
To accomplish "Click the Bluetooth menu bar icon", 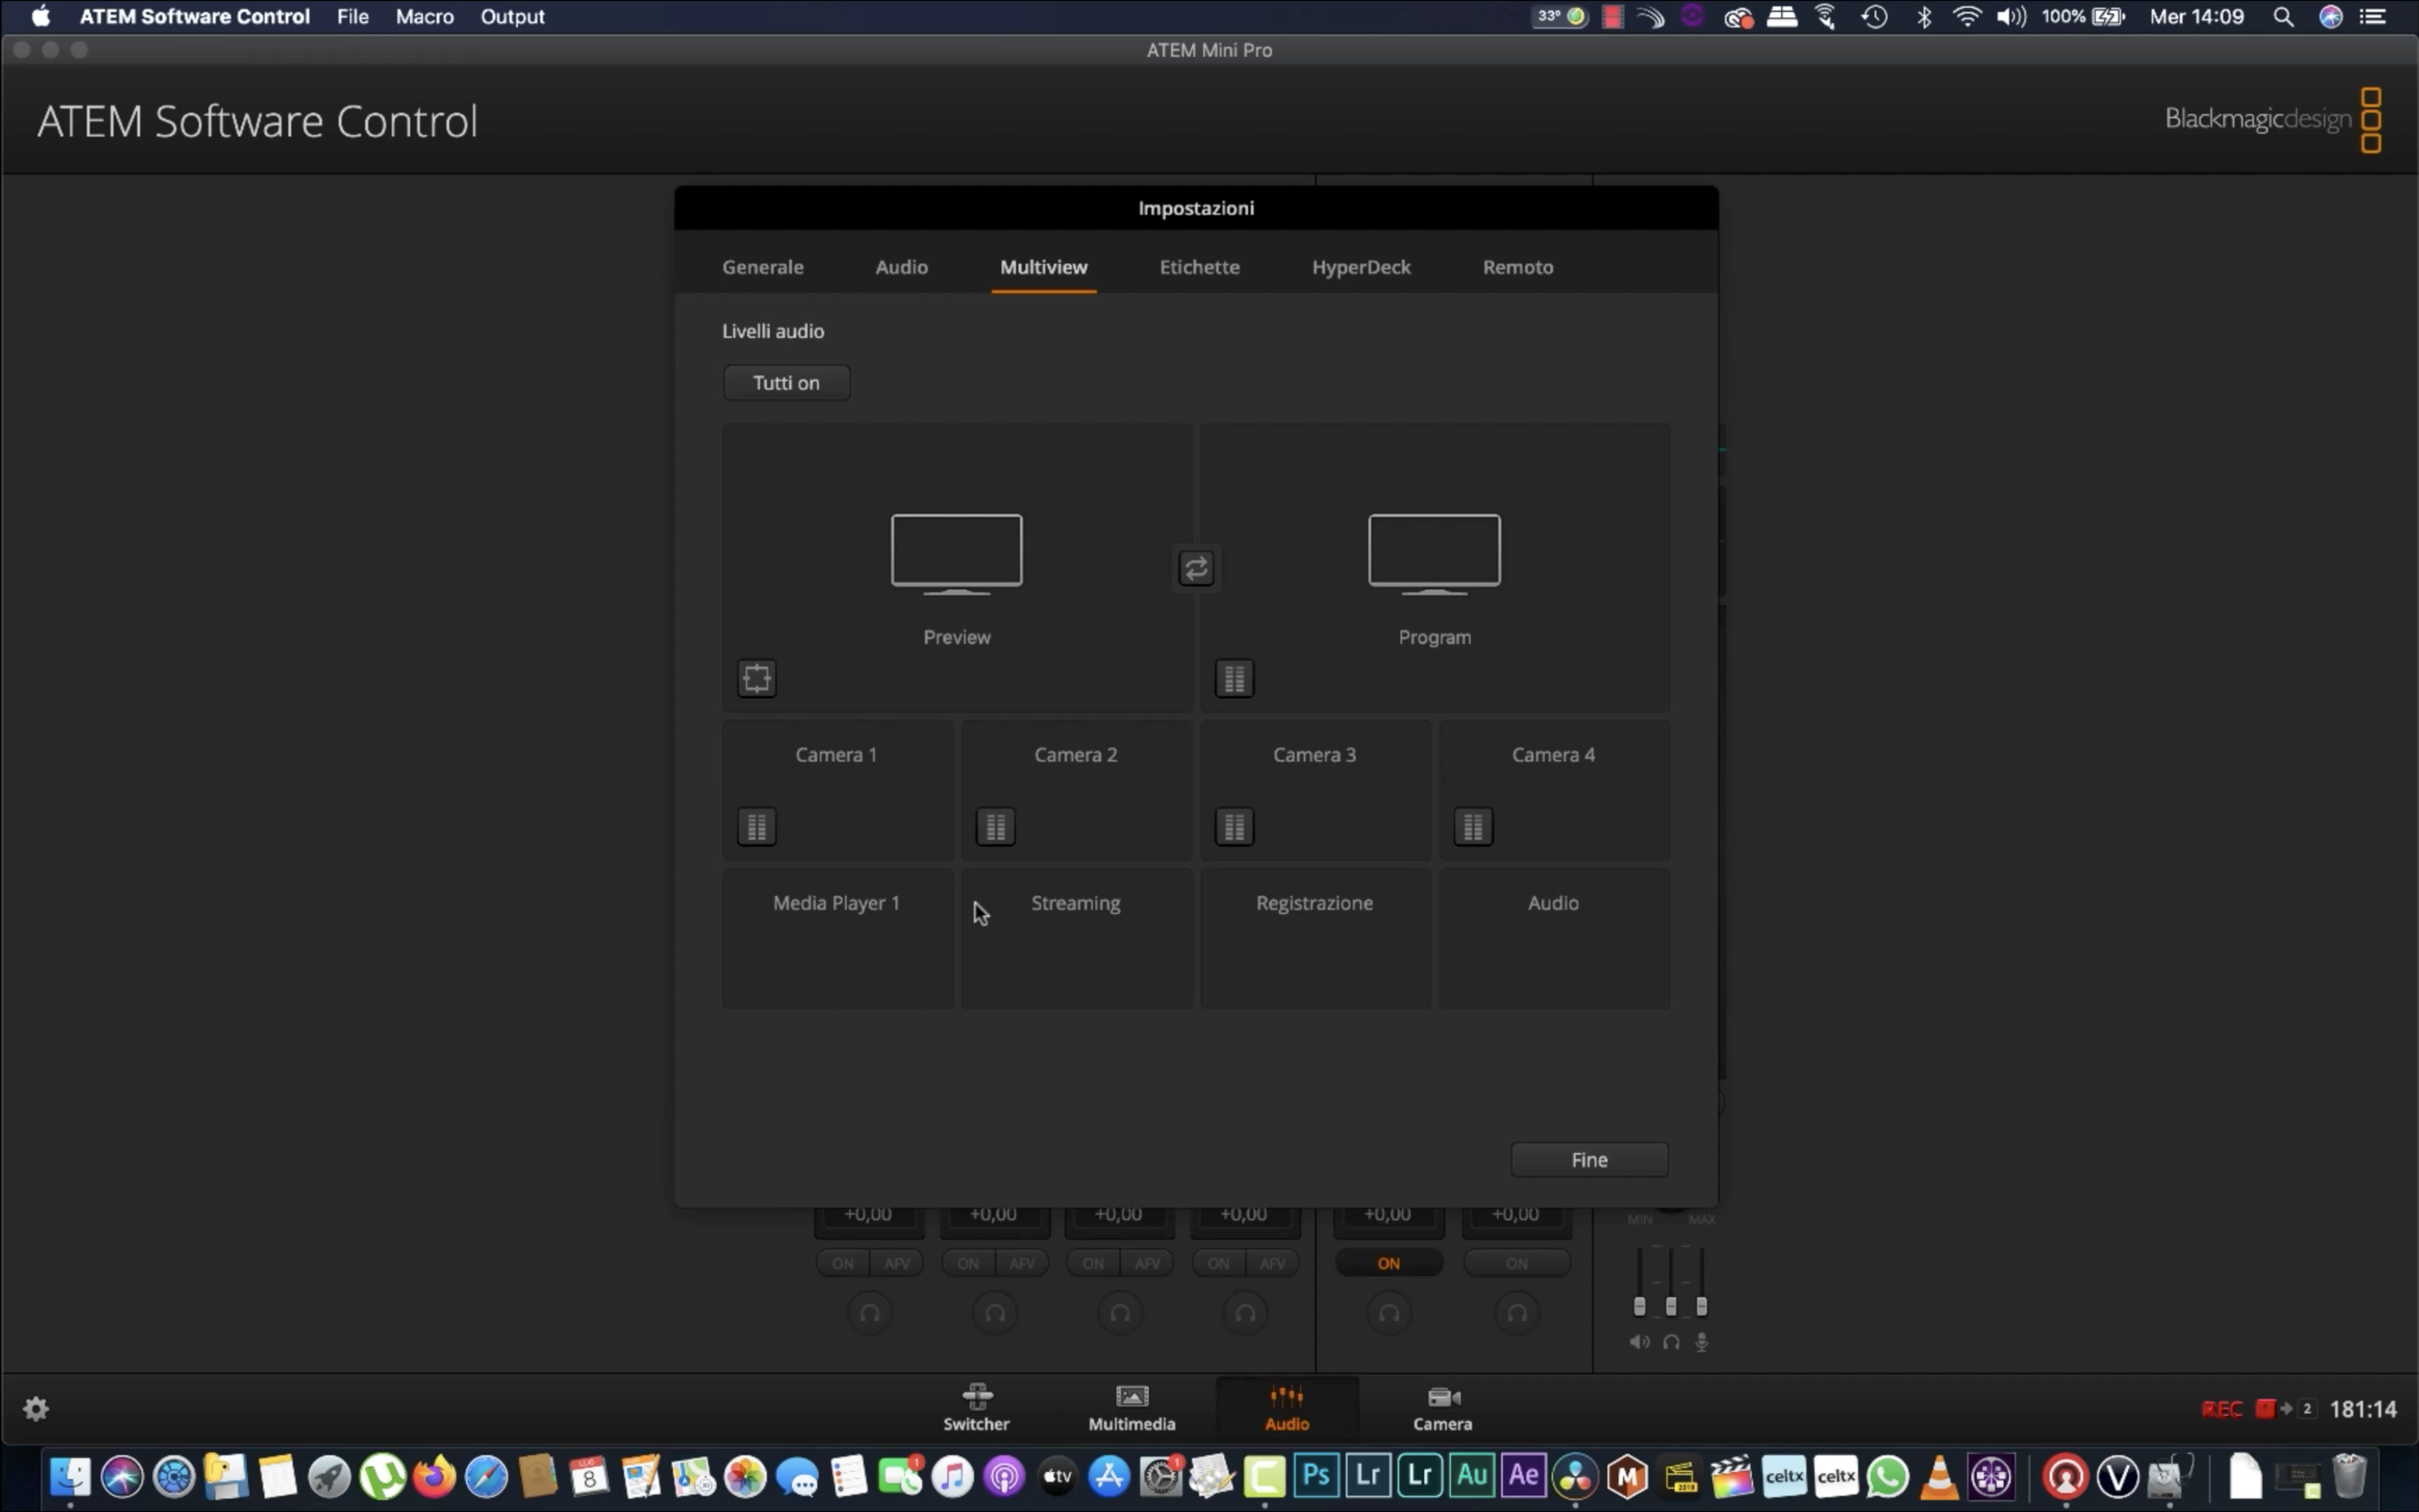I will click(x=1923, y=16).
